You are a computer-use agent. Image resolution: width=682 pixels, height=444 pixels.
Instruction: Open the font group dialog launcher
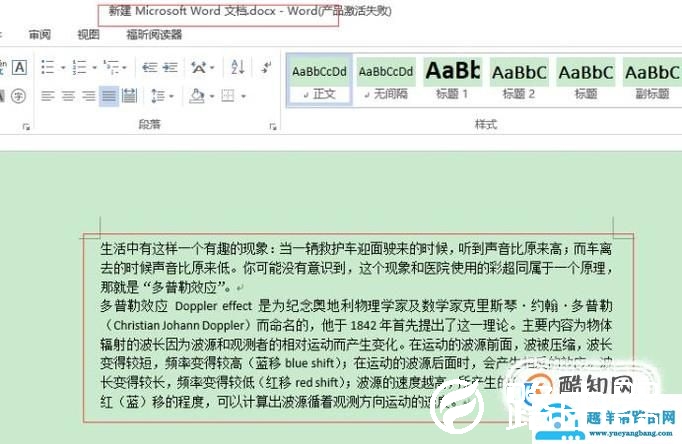26,127
